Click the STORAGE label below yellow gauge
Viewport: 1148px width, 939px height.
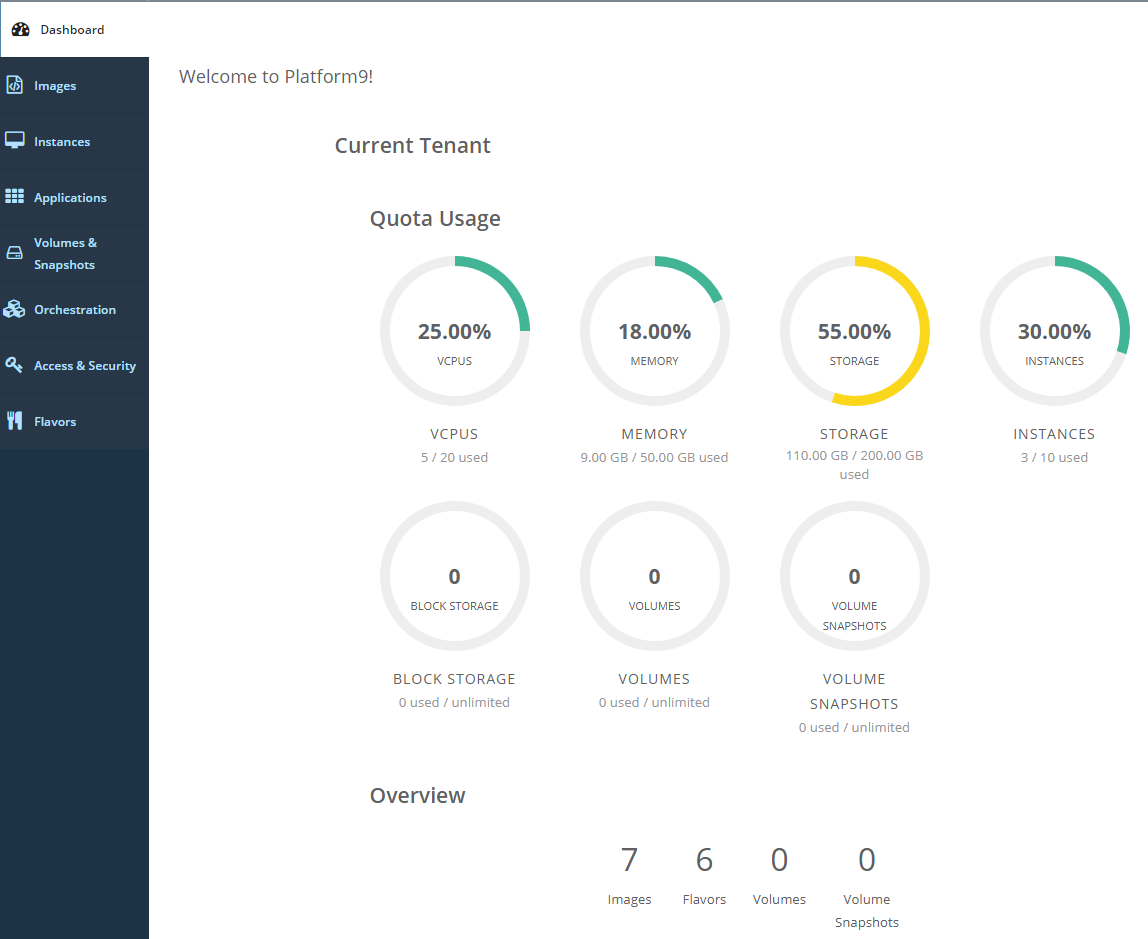click(x=854, y=434)
